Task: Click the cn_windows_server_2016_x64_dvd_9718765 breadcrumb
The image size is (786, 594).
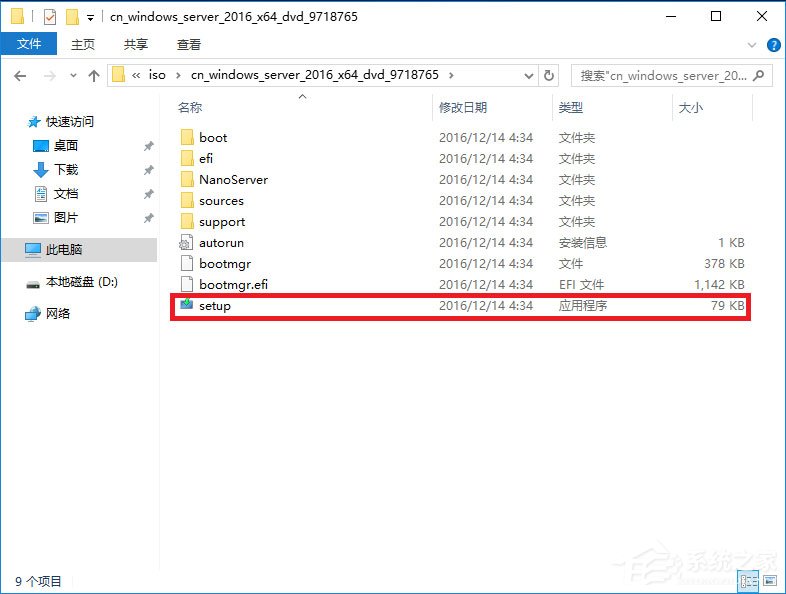Action: [x=314, y=75]
